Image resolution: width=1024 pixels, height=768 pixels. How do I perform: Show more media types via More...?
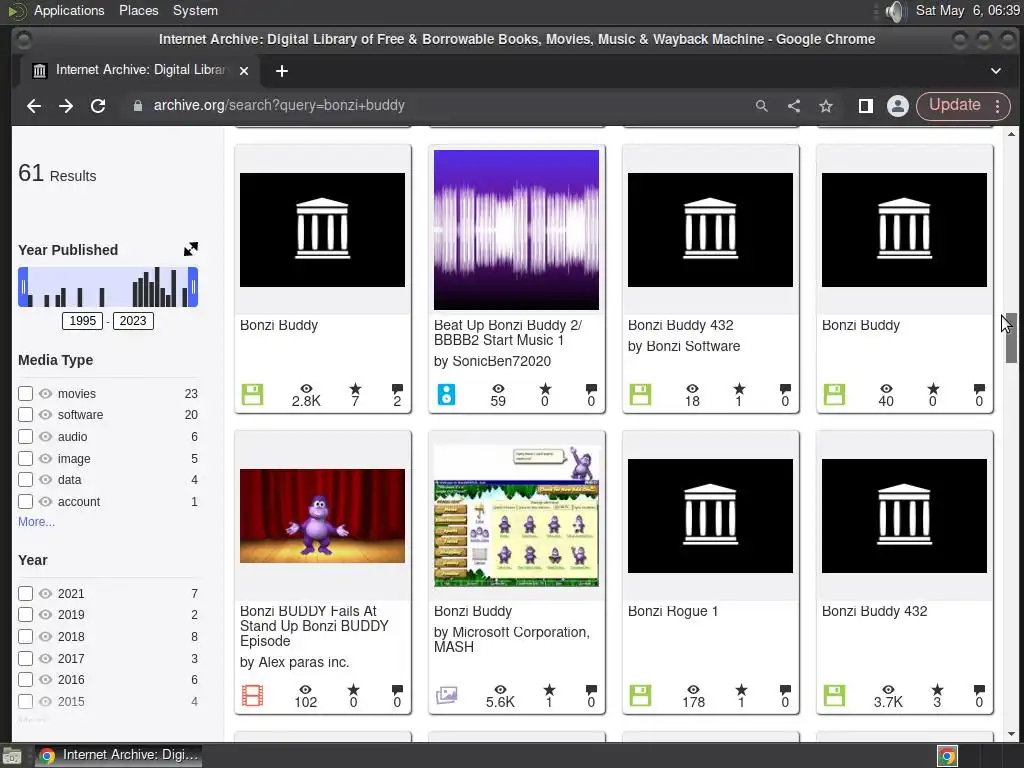coord(37,522)
